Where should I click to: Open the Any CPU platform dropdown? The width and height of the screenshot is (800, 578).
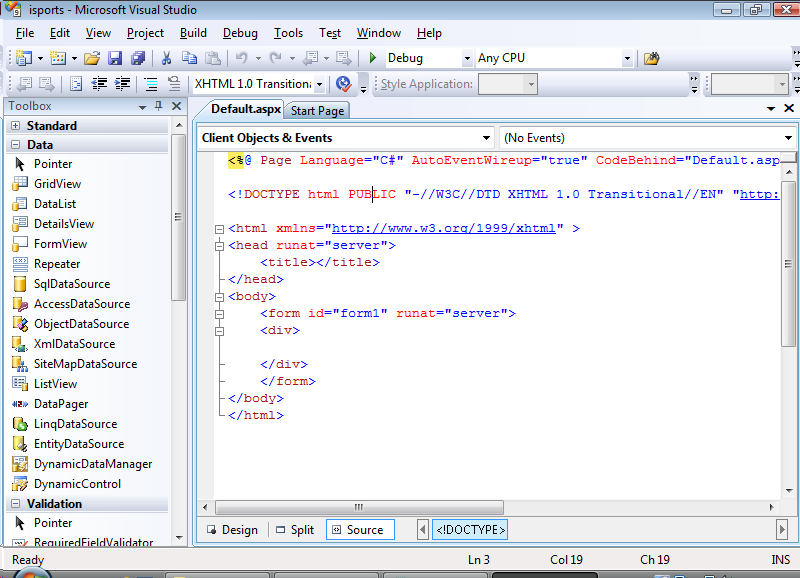pos(628,59)
